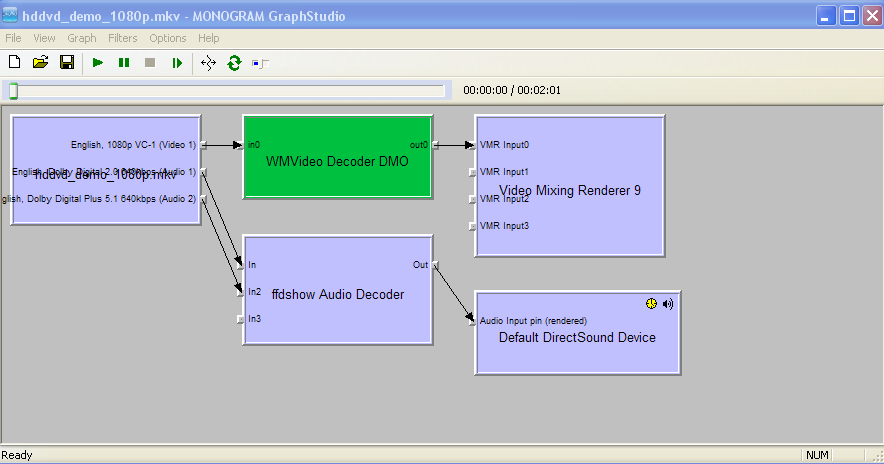The width and height of the screenshot is (884, 464).
Task: Click the Video 1 output pin
Action: (204, 145)
